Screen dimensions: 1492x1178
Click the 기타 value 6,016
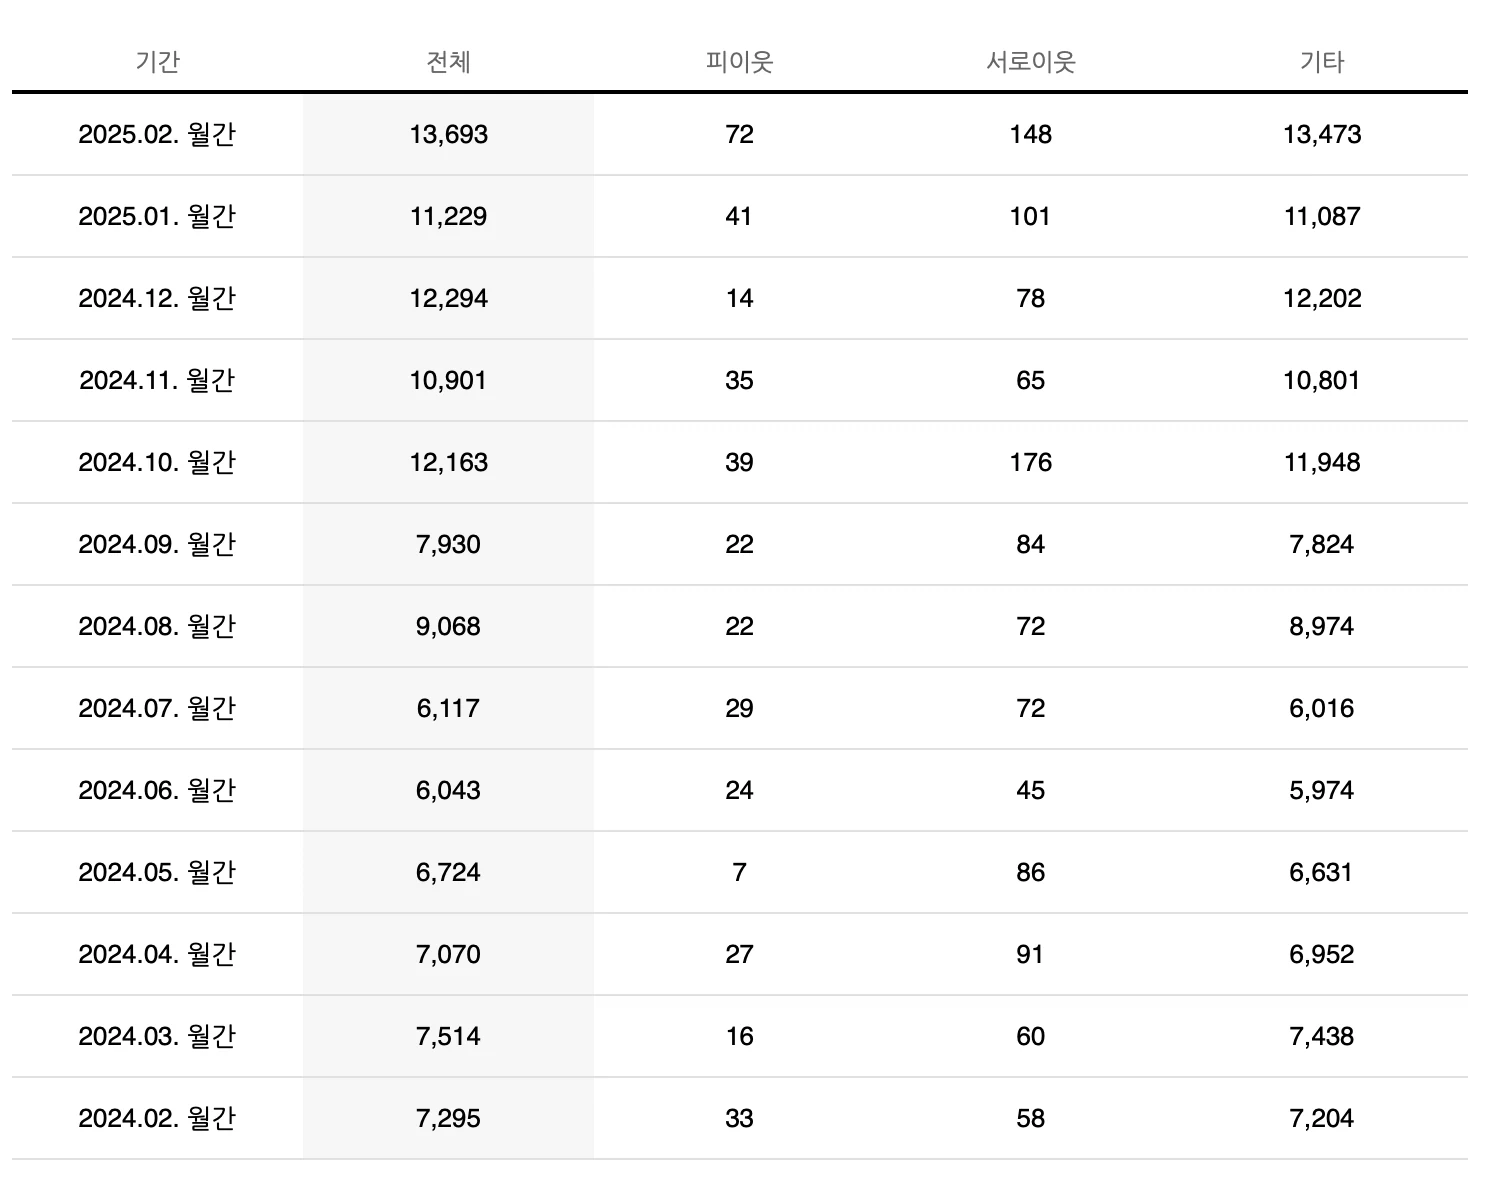click(1322, 708)
